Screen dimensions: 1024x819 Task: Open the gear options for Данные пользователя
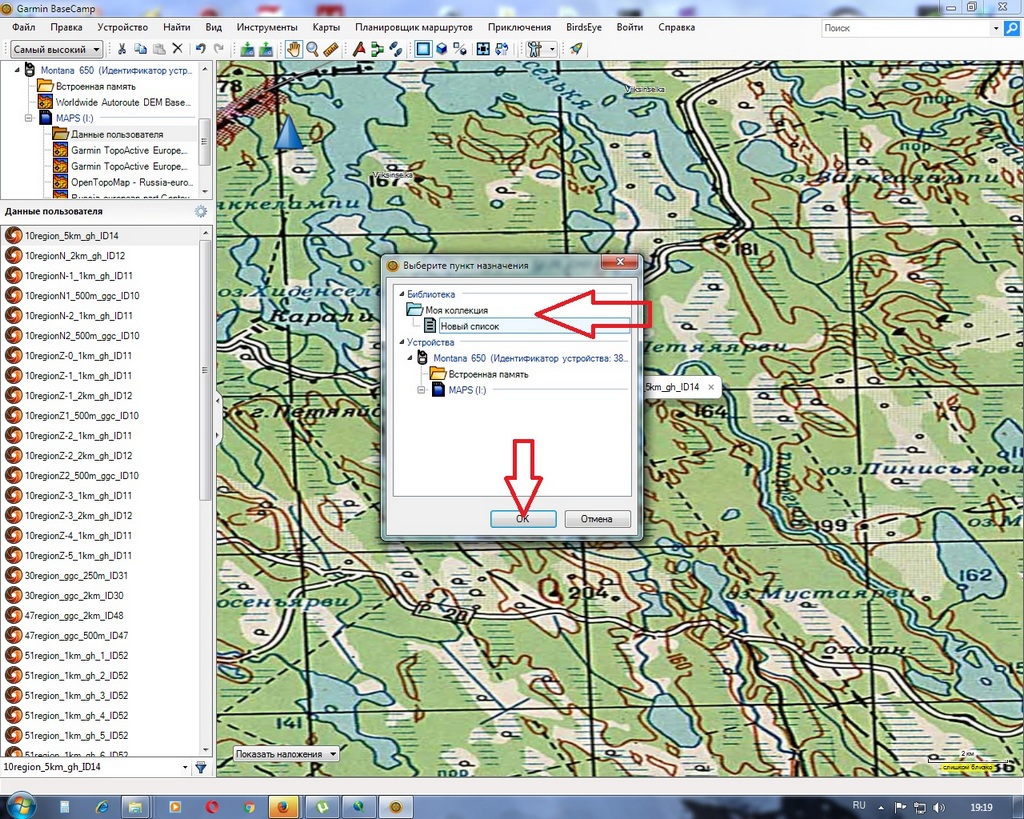coord(200,211)
